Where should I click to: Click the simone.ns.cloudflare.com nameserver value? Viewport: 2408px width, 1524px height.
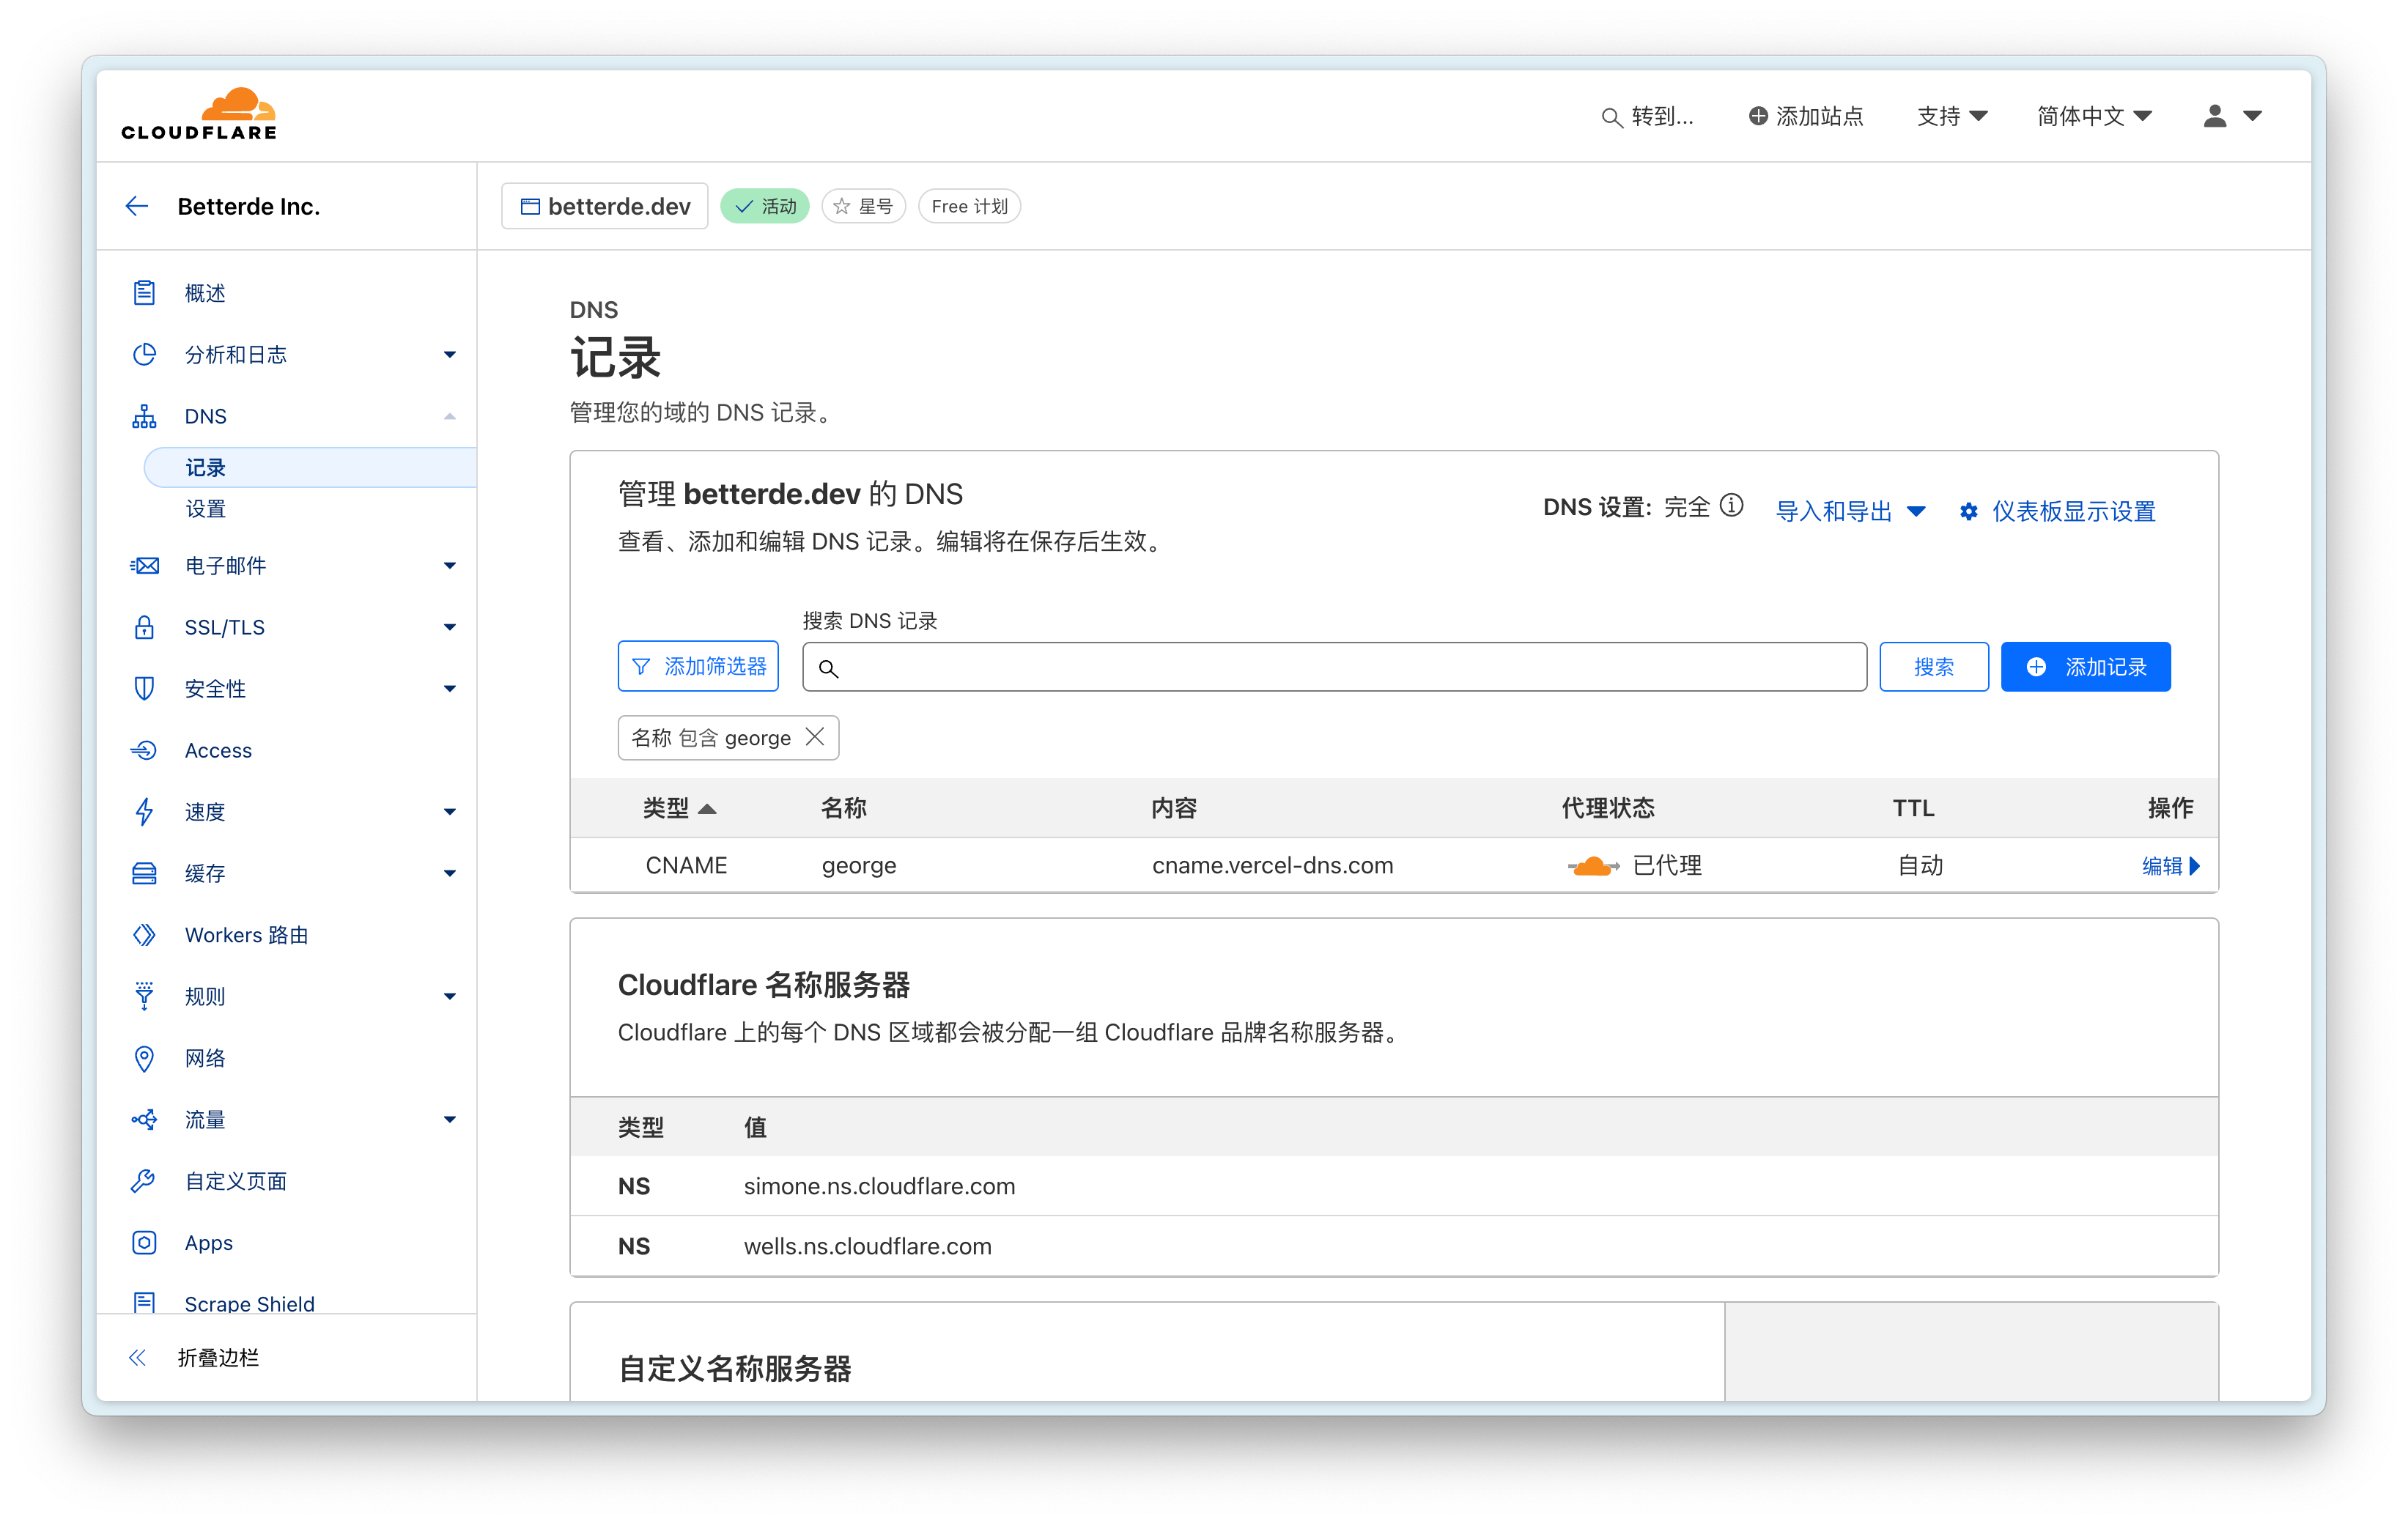click(x=879, y=1186)
